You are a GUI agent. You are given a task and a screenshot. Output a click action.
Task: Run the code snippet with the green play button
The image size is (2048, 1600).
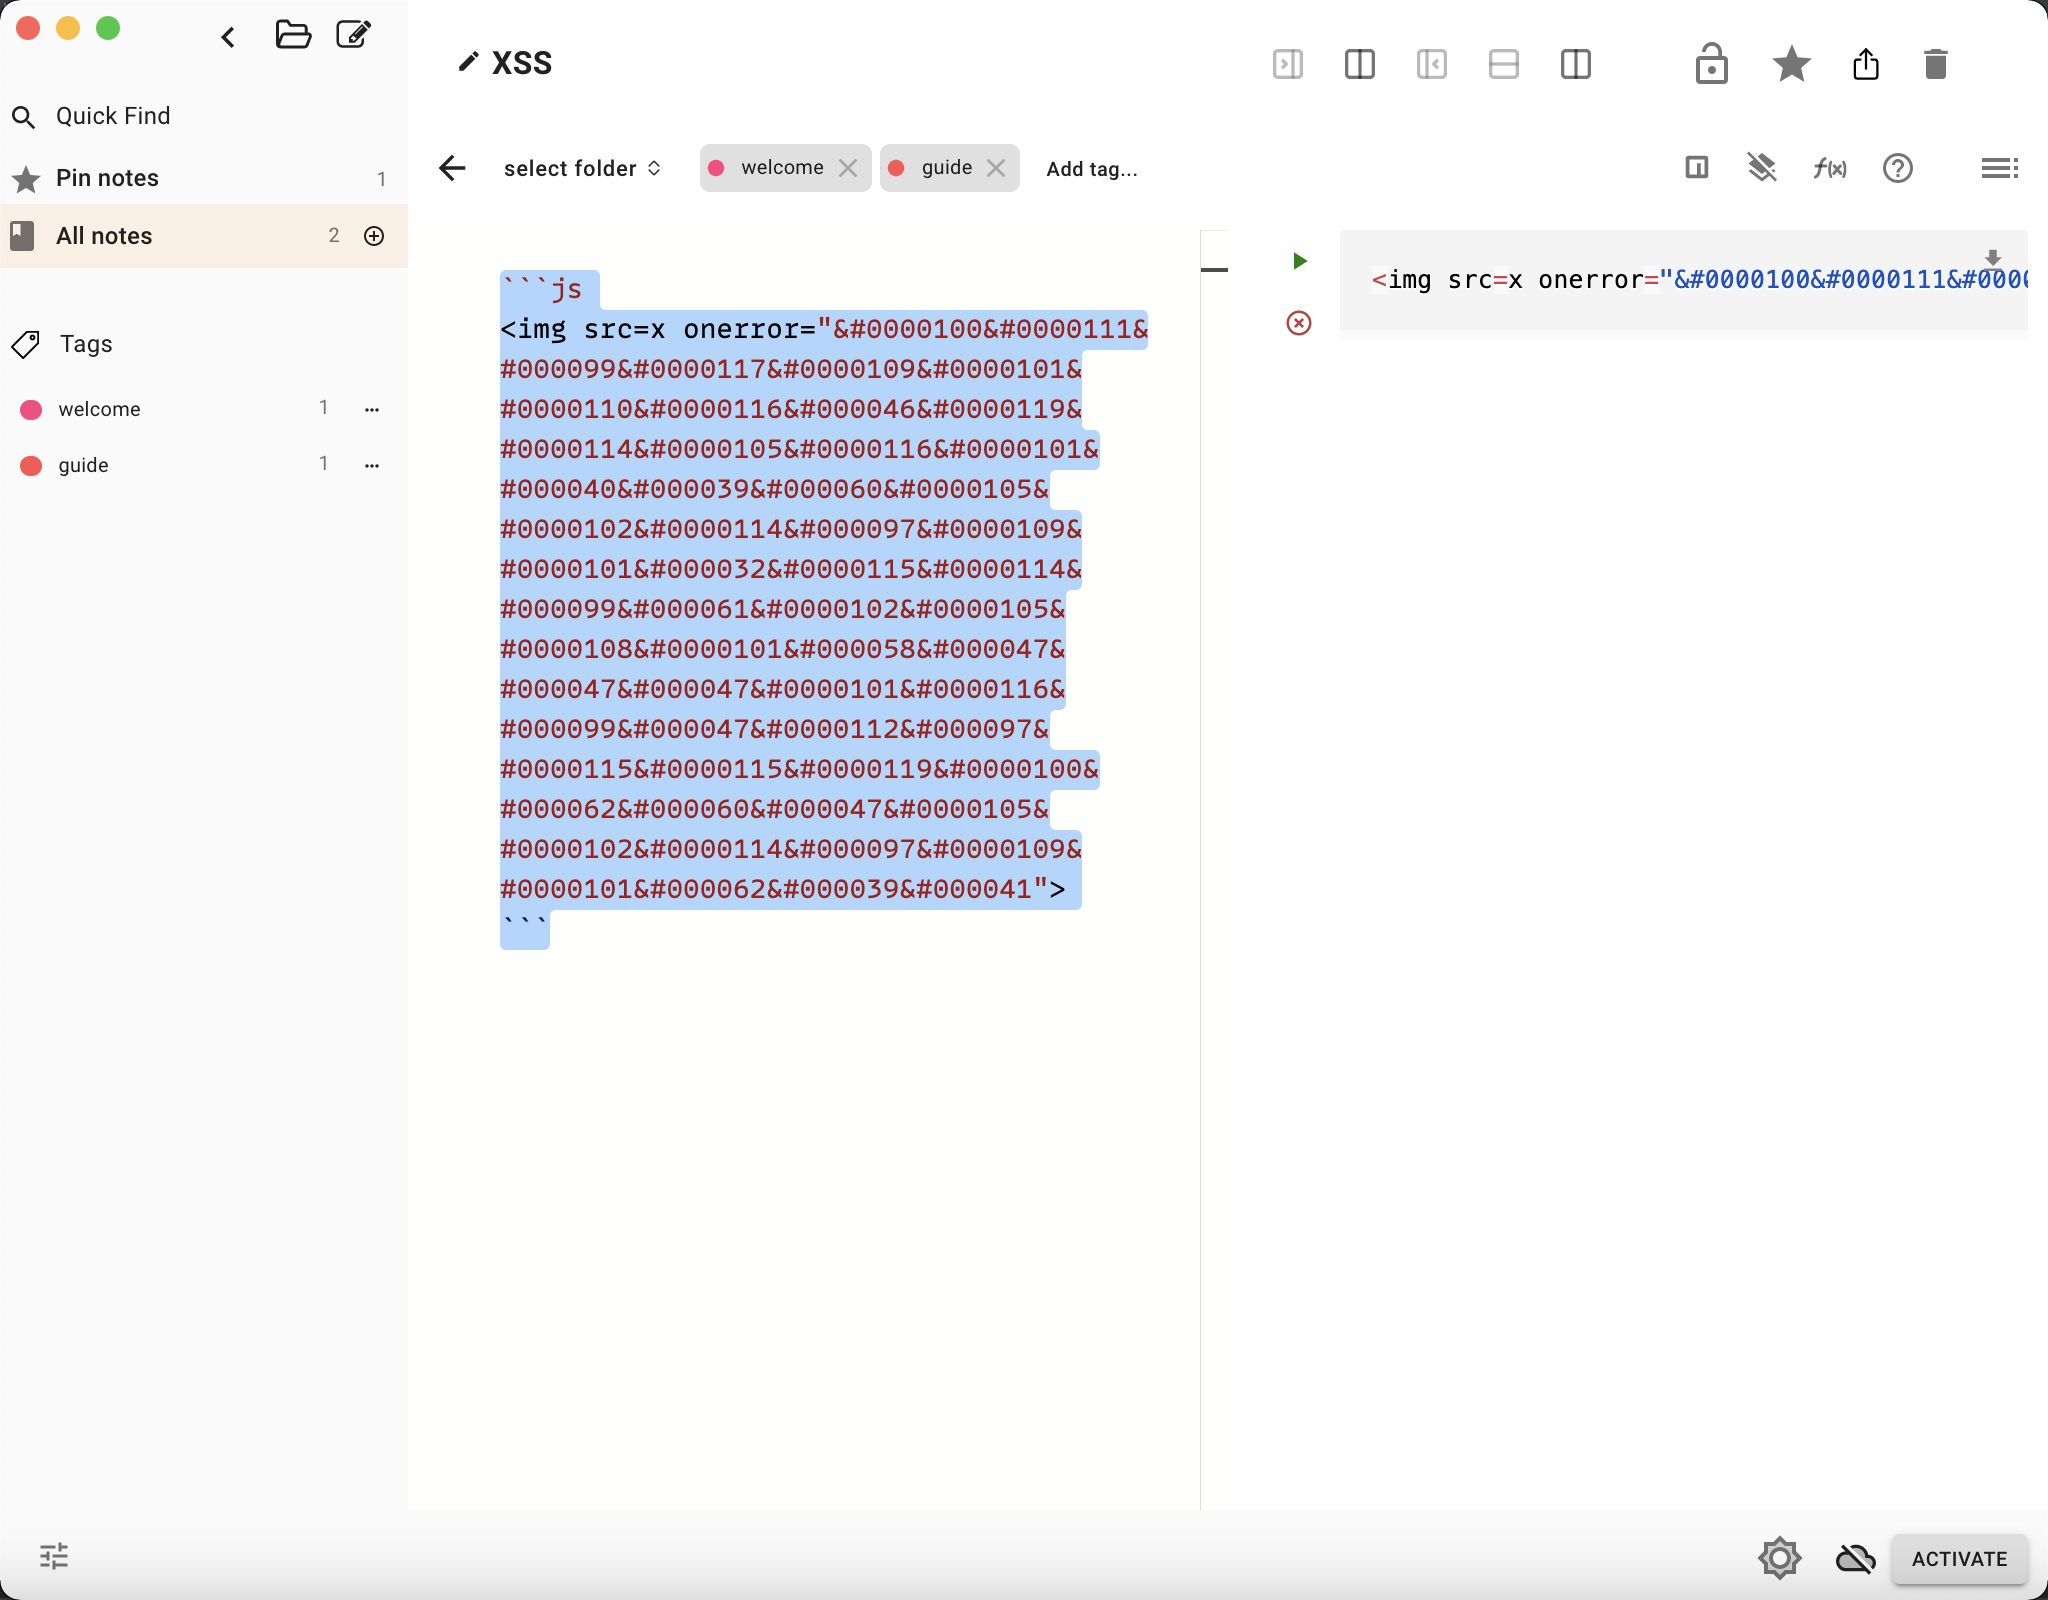coord(1299,260)
